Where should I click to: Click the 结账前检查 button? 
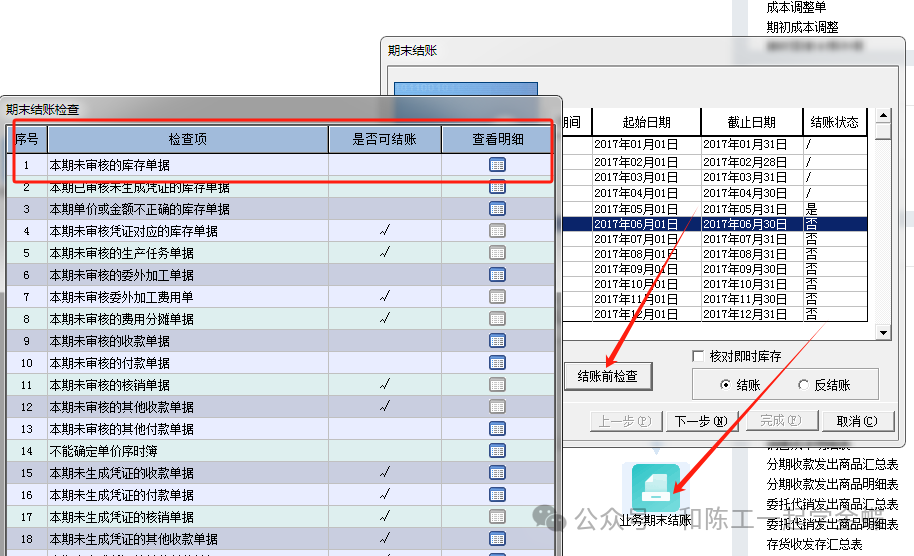[x=608, y=377]
